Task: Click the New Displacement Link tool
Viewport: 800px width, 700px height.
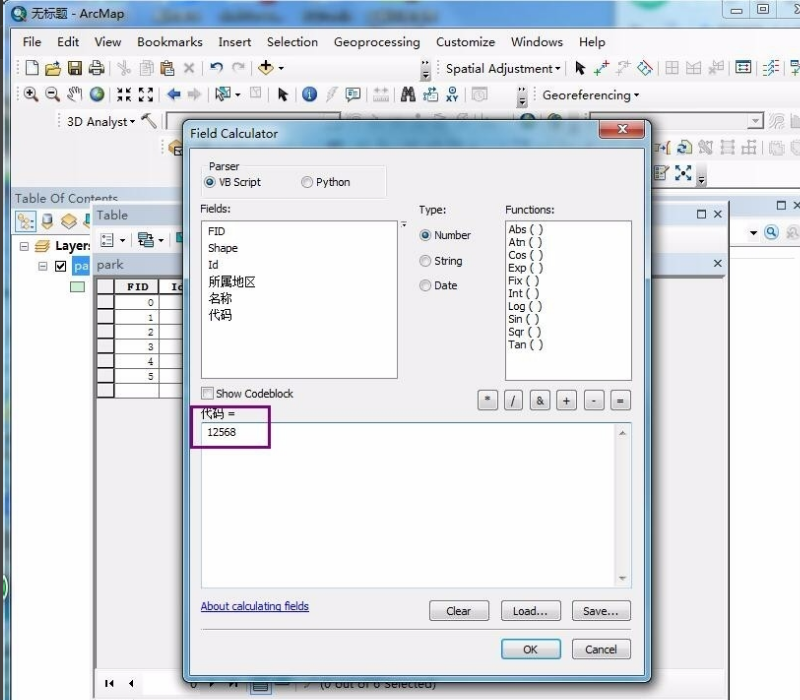Action: coord(602,68)
